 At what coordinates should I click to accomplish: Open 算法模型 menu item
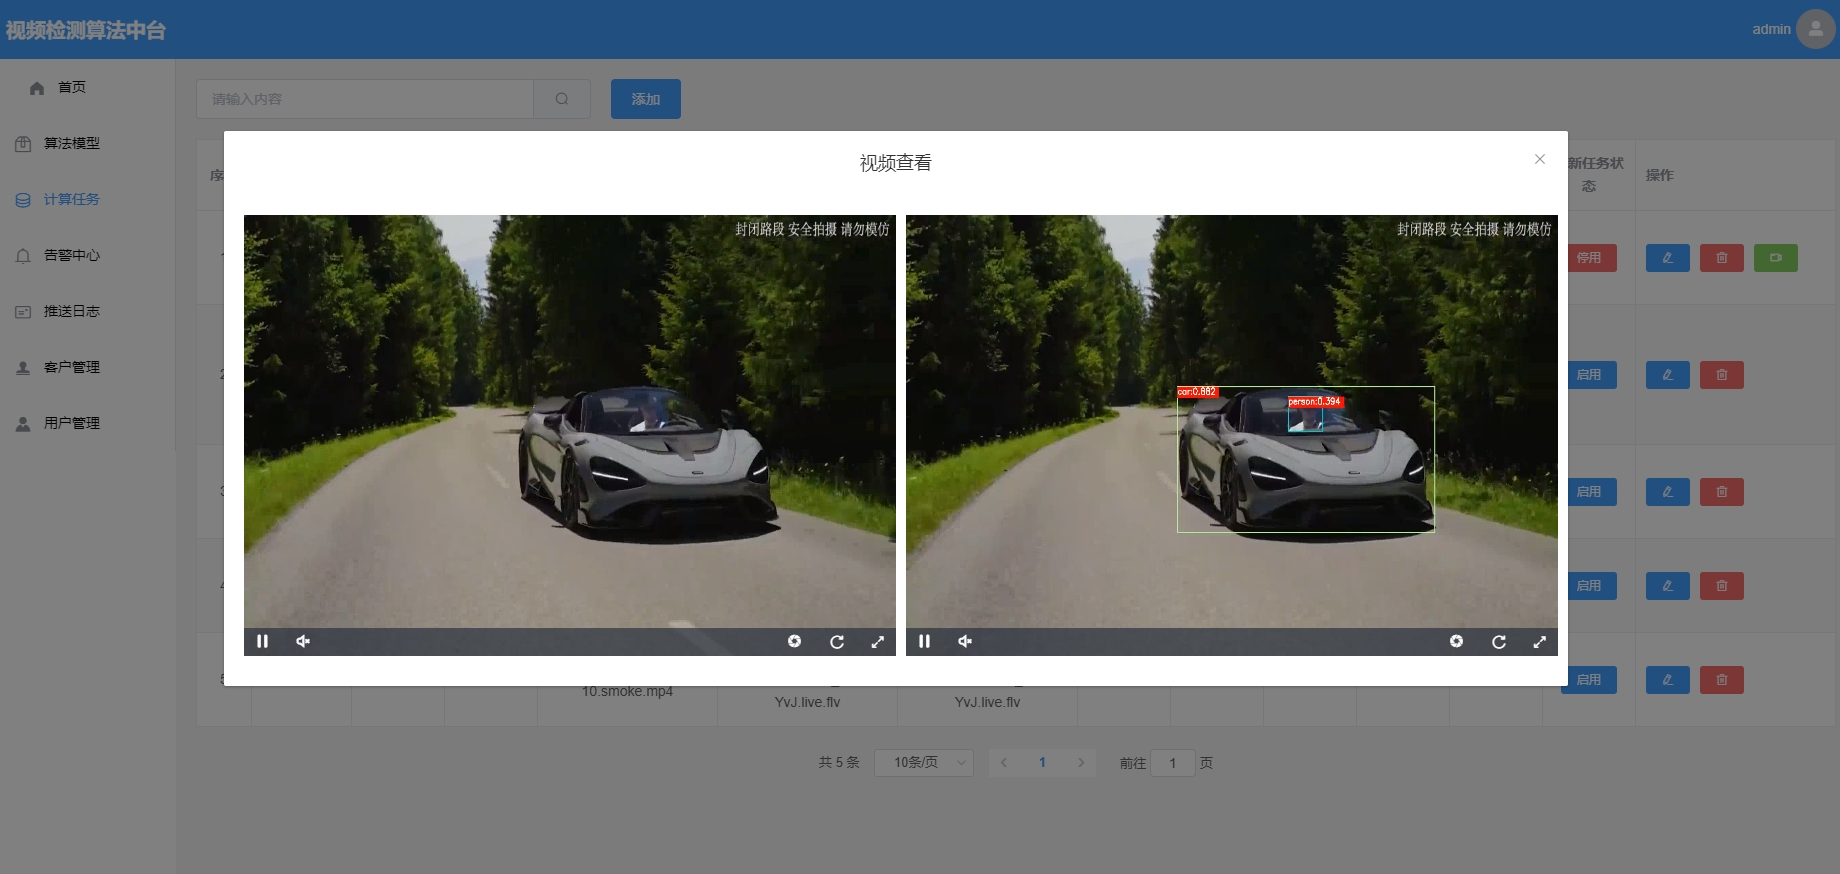tap(88, 143)
